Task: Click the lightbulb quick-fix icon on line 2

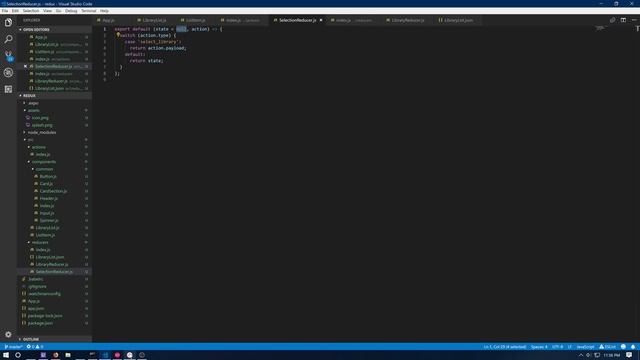Action: coord(118,35)
